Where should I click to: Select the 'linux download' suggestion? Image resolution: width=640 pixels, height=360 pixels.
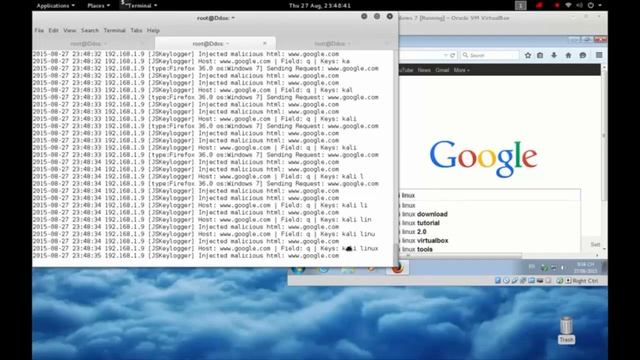click(x=424, y=214)
